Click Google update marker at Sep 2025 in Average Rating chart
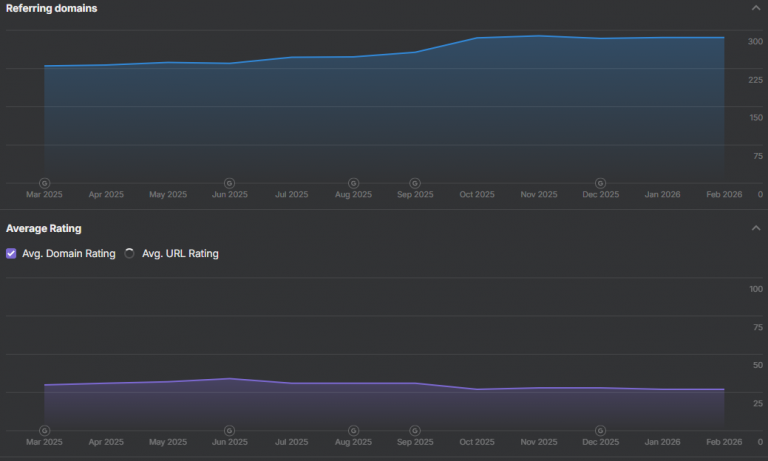 [415, 431]
